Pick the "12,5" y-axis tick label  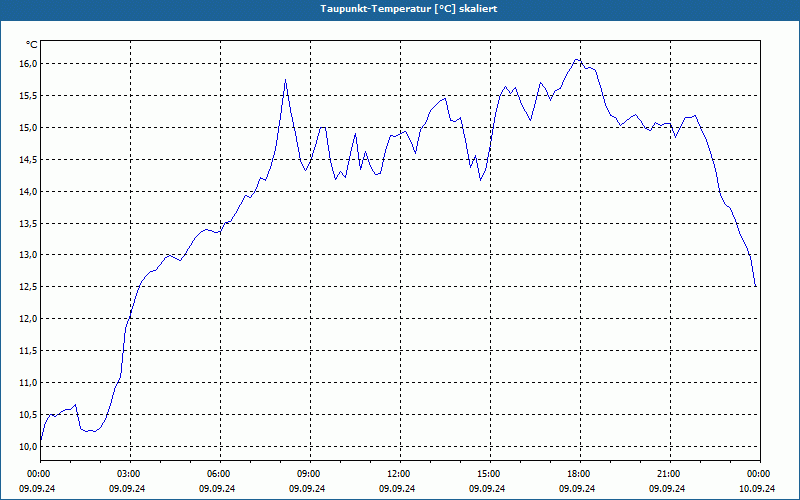click(x=29, y=287)
